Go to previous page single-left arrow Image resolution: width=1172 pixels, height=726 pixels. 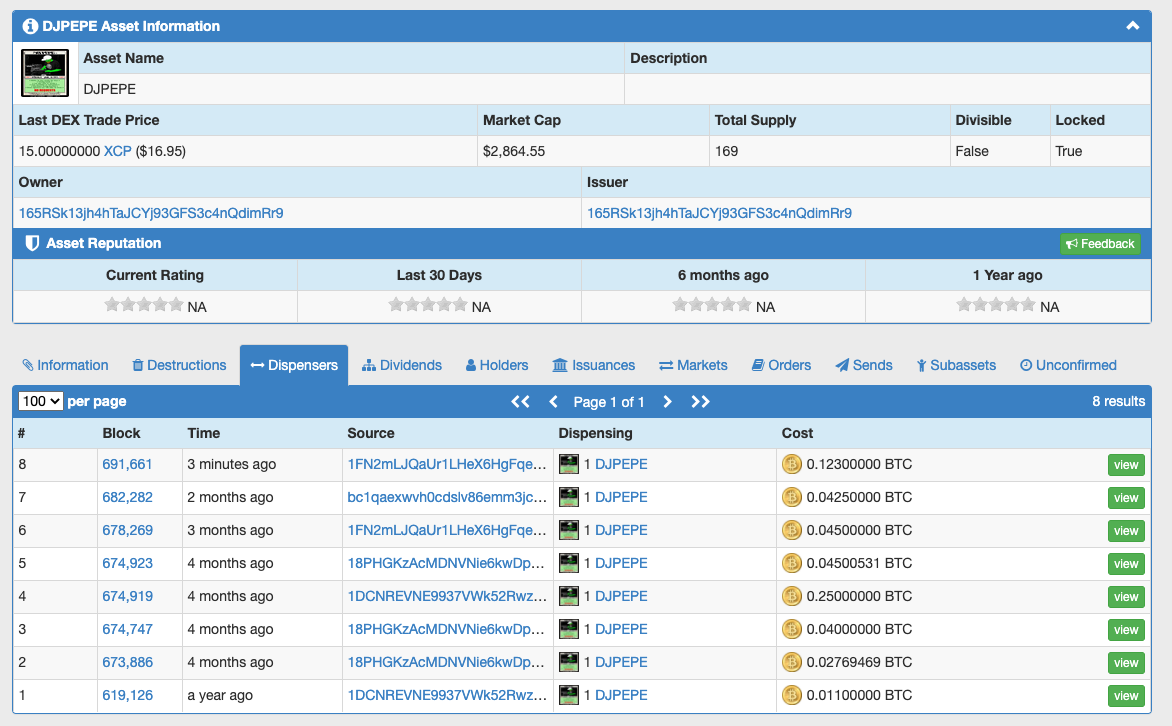(x=553, y=402)
